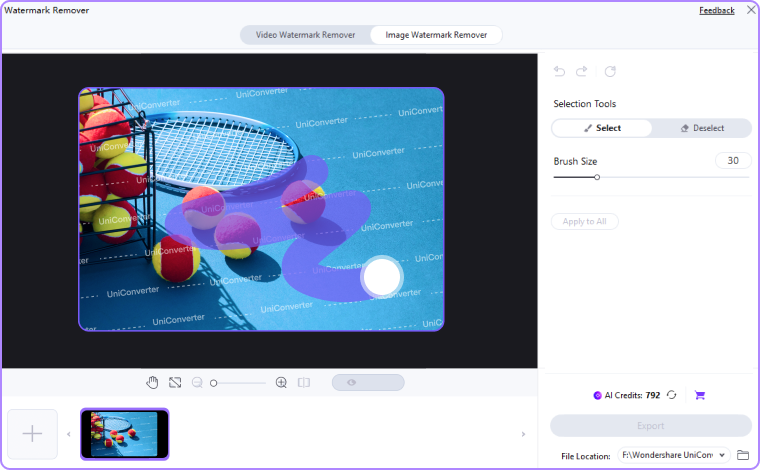Click the zoom in magnifier icon
Screen dimensions: 760x470
[281, 383]
